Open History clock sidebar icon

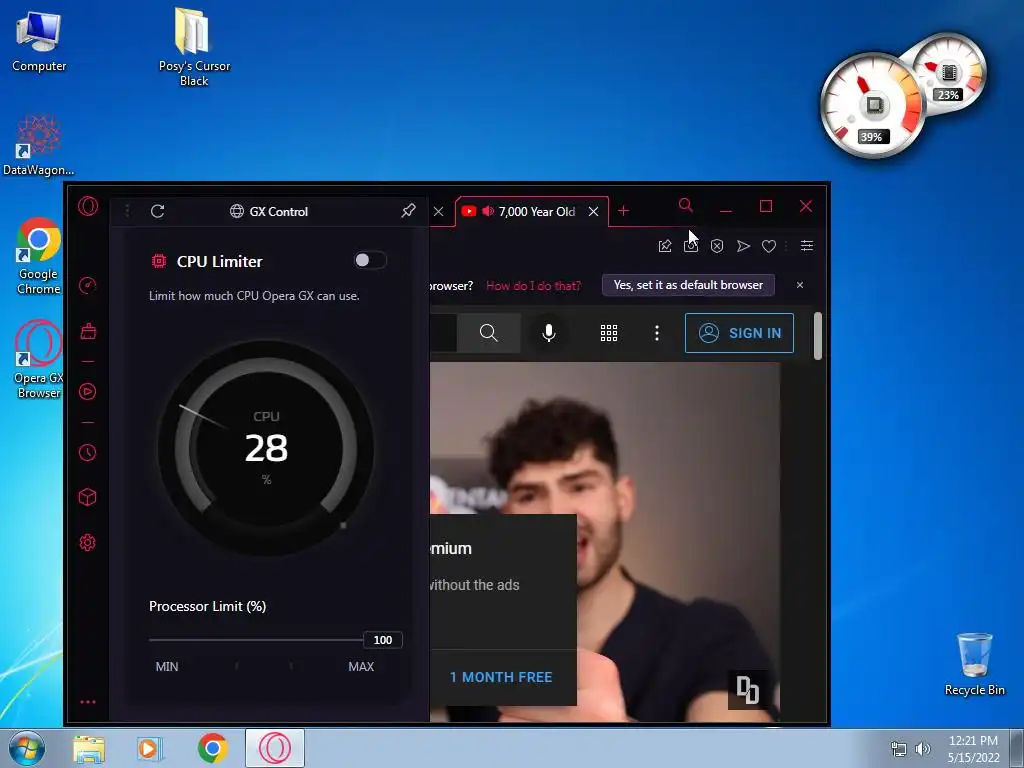[x=88, y=453]
